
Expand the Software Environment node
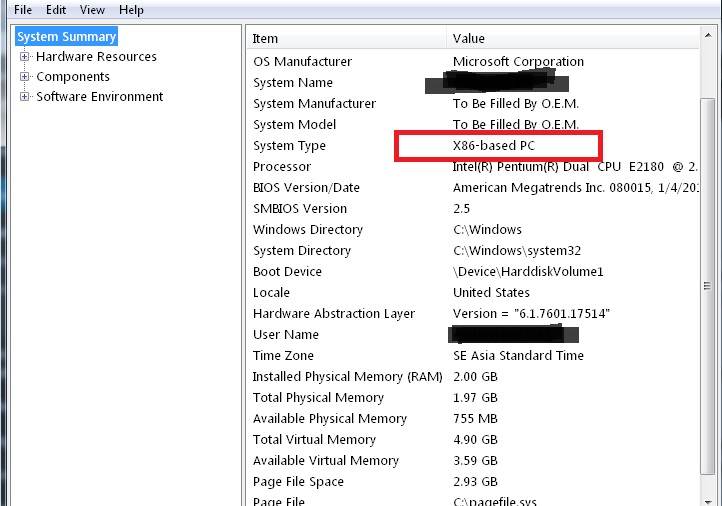[x=26, y=97]
